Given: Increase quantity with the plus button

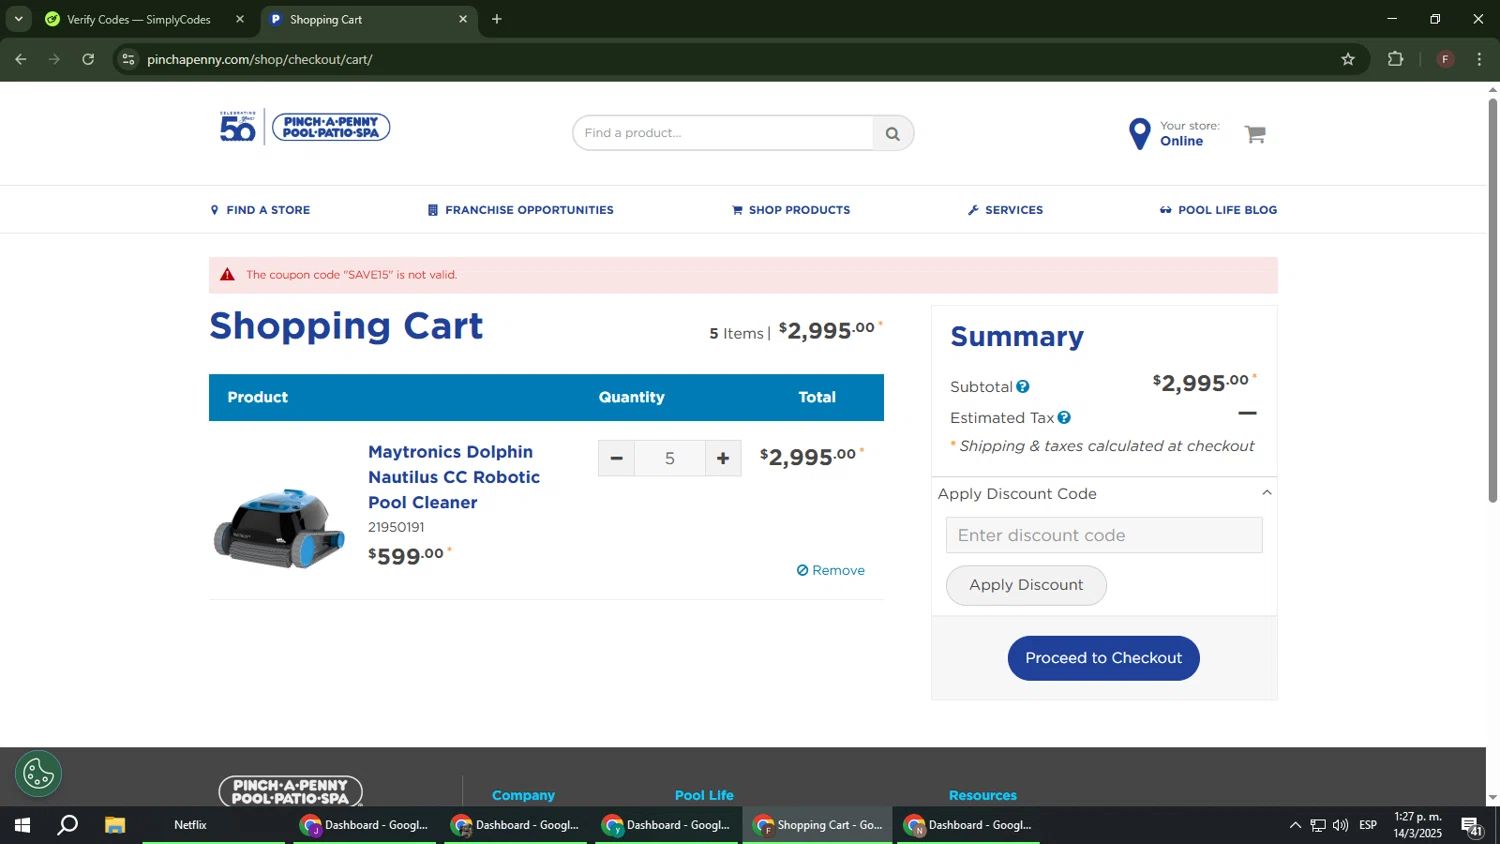Looking at the screenshot, I should (723, 459).
